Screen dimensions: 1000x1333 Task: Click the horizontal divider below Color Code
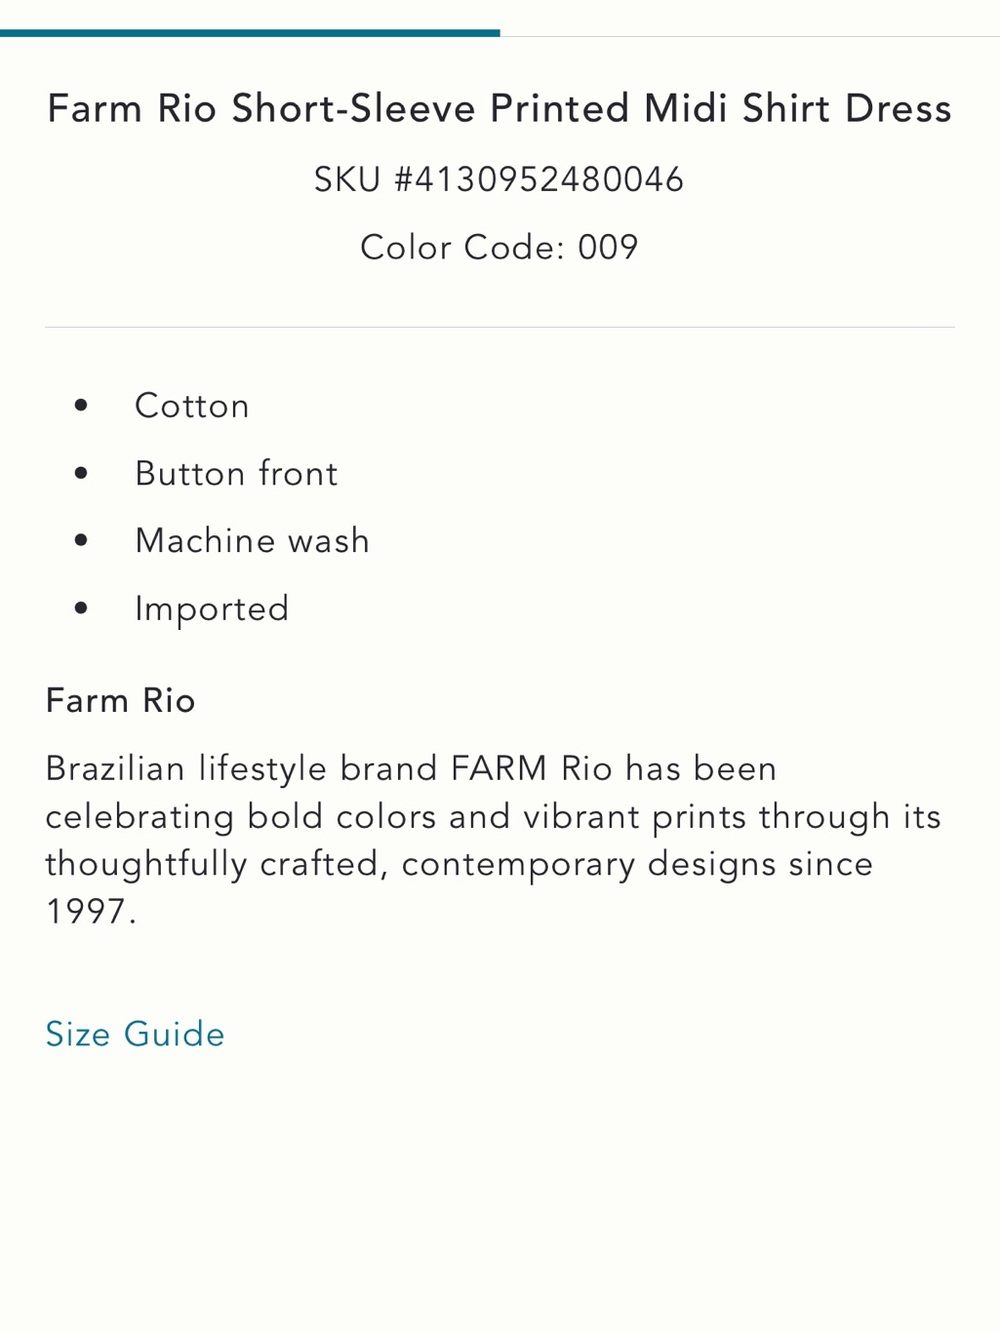pyautogui.click(x=500, y=327)
